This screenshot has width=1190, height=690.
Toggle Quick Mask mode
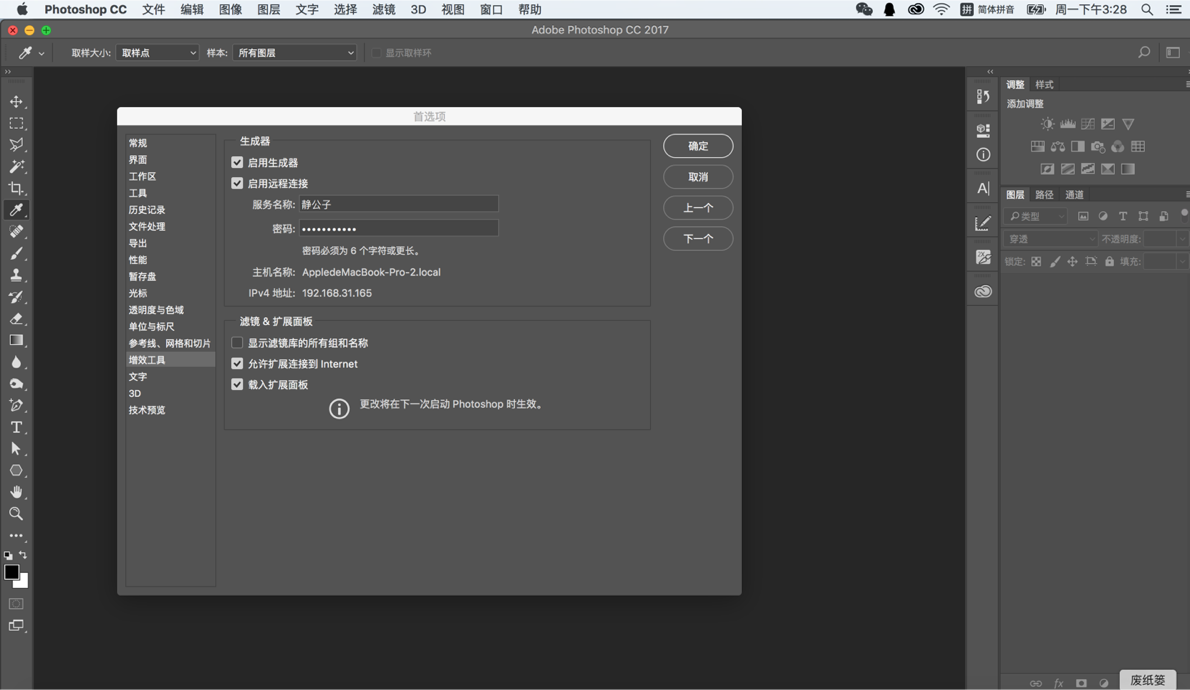point(16,604)
